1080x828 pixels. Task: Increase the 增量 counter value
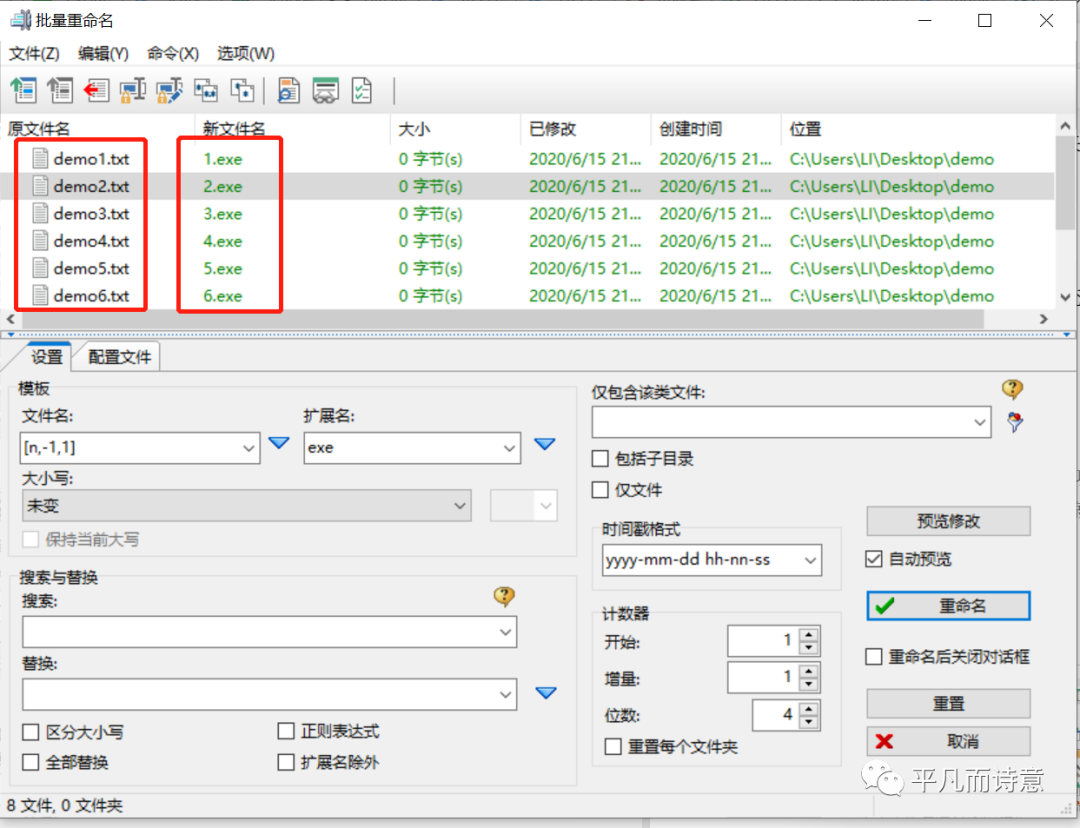pyautogui.click(x=809, y=671)
